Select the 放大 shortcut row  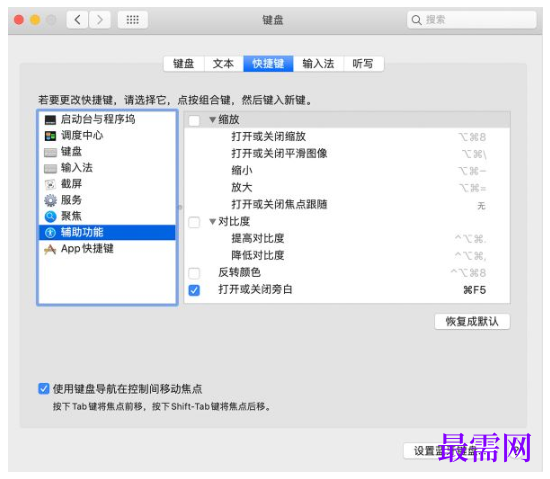click(x=347, y=188)
